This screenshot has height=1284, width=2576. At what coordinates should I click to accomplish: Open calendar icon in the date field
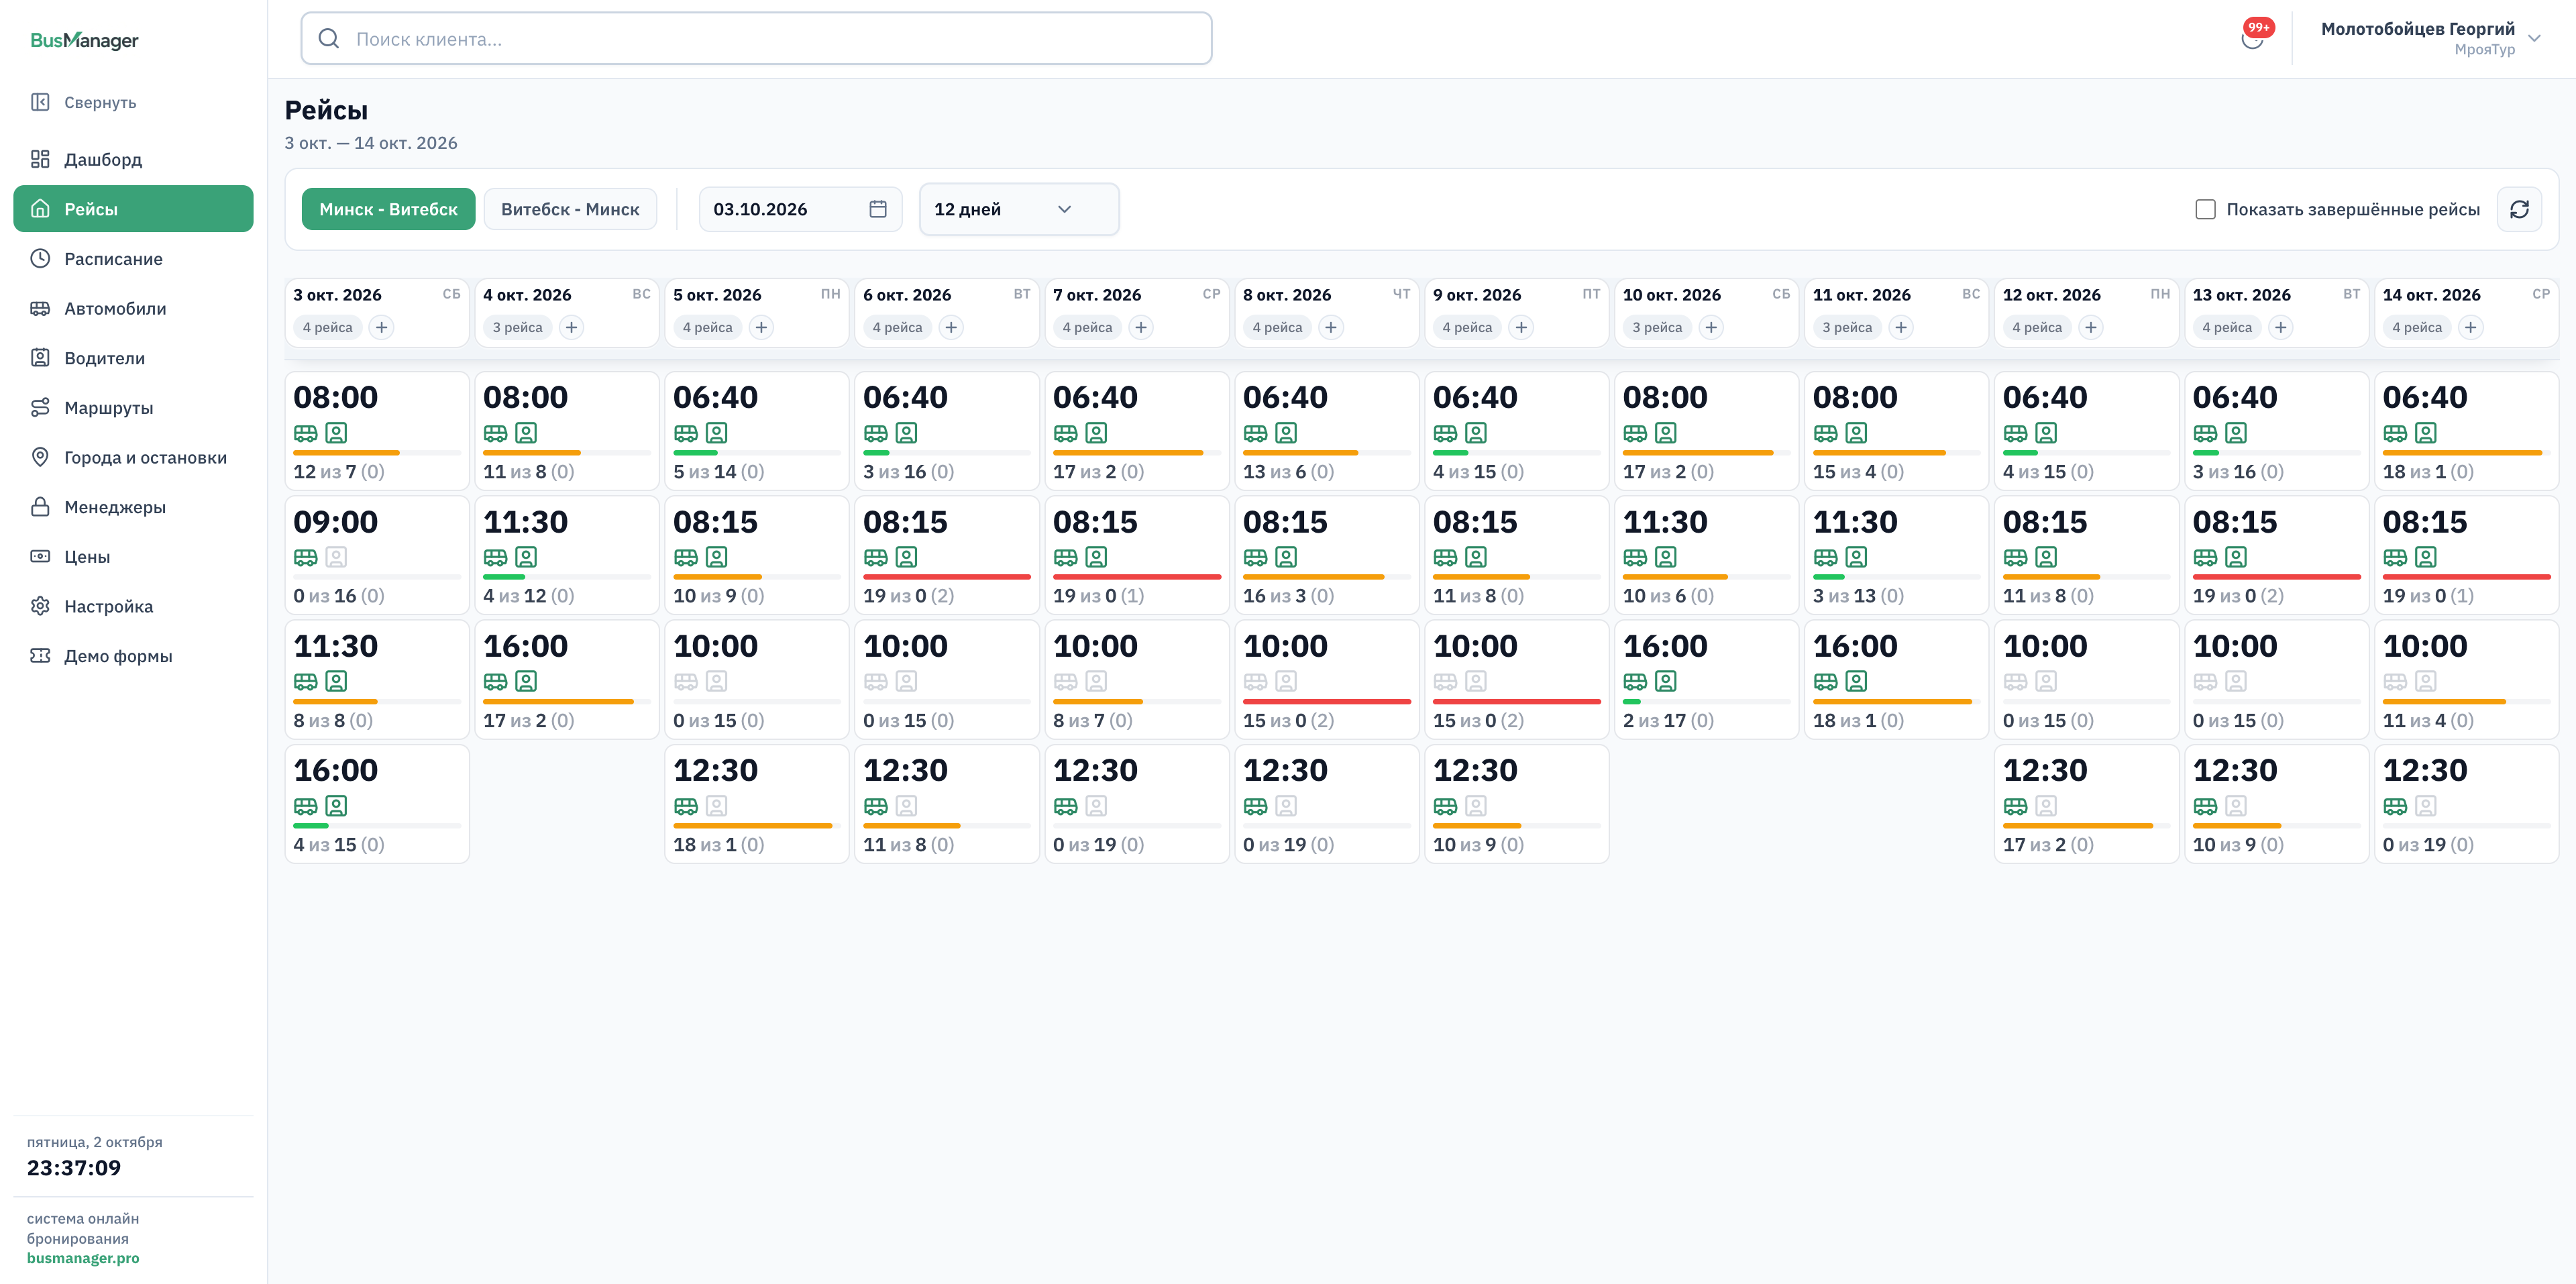coord(877,209)
